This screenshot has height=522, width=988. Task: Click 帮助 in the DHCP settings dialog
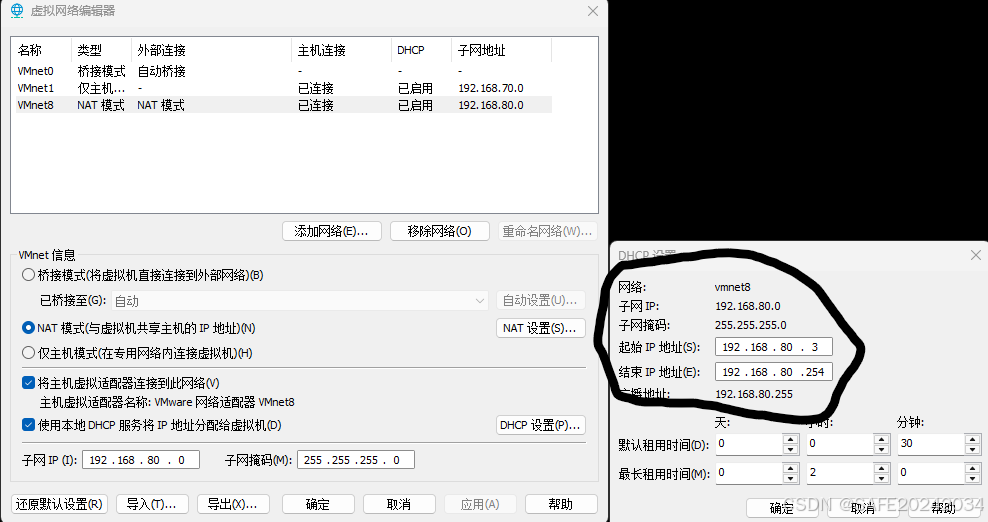pyautogui.click(x=944, y=508)
